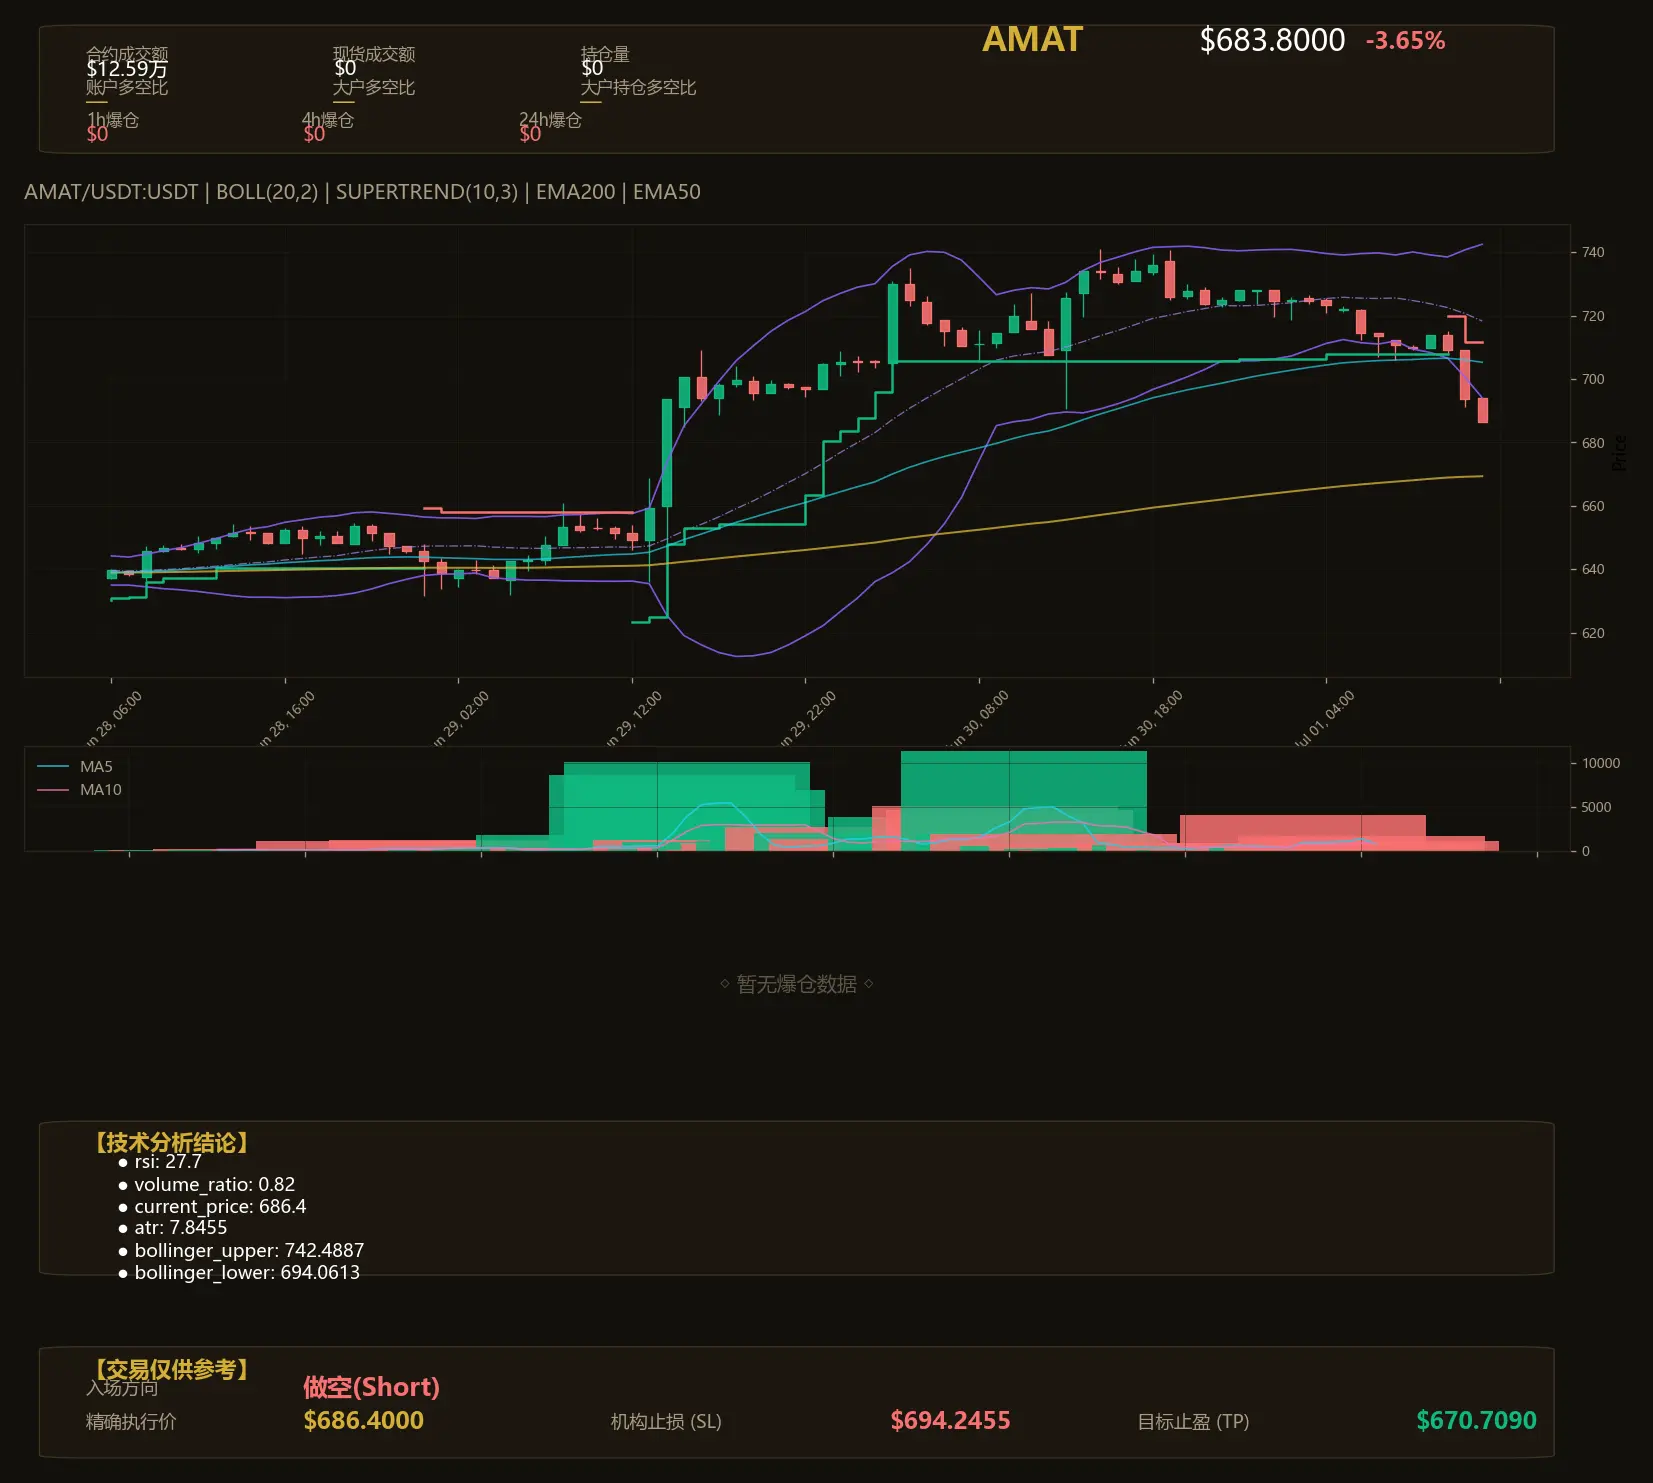Click the 技术分析结论 heading

pyautogui.click(x=171, y=1143)
